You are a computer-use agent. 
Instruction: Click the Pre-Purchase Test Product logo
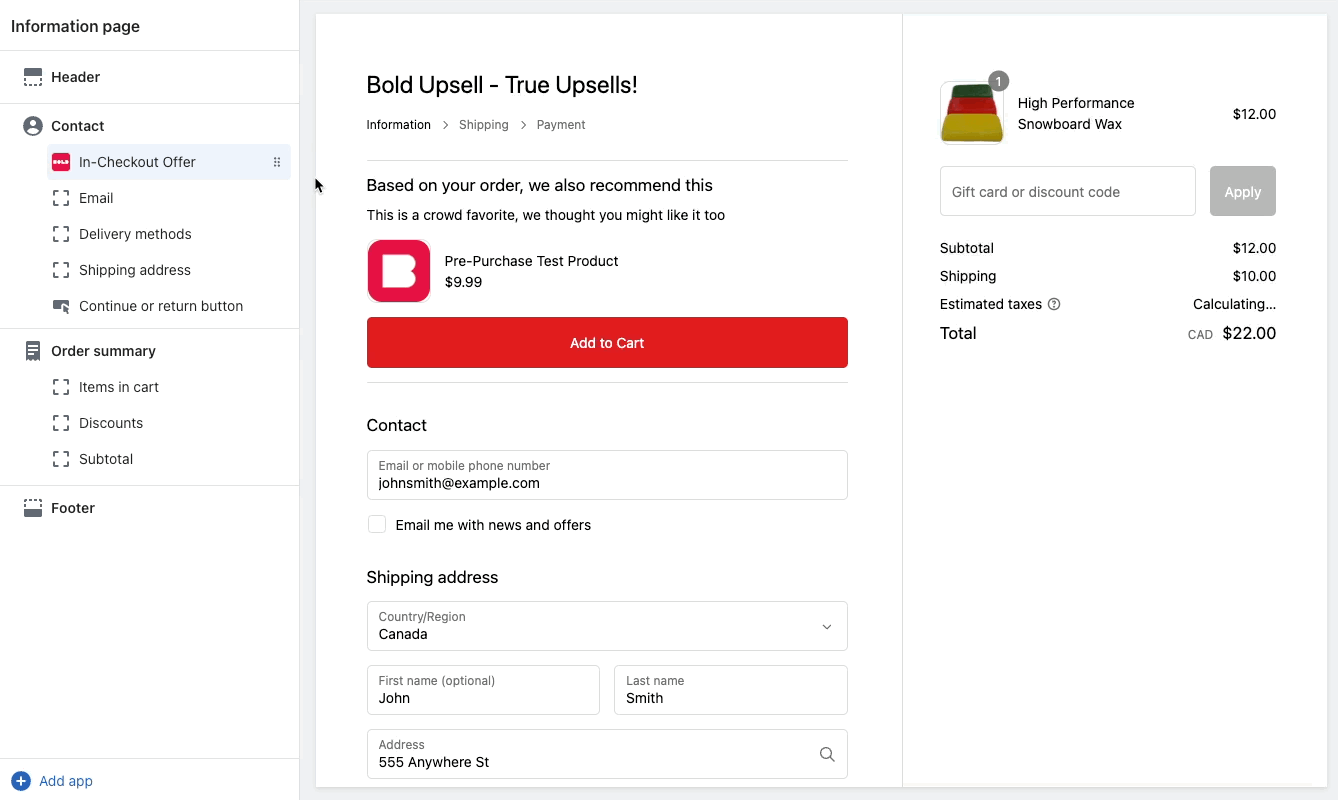click(x=399, y=271)
